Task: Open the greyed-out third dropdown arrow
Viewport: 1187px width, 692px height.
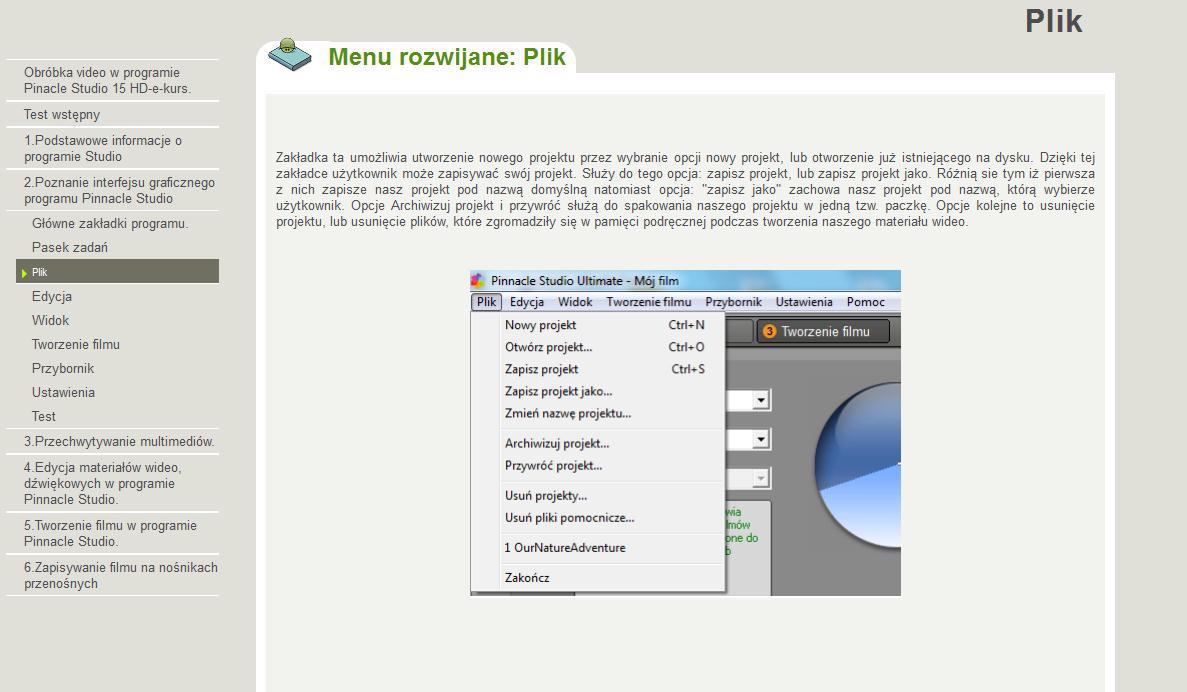Action: pyautogui.click(x=761, y=478)
